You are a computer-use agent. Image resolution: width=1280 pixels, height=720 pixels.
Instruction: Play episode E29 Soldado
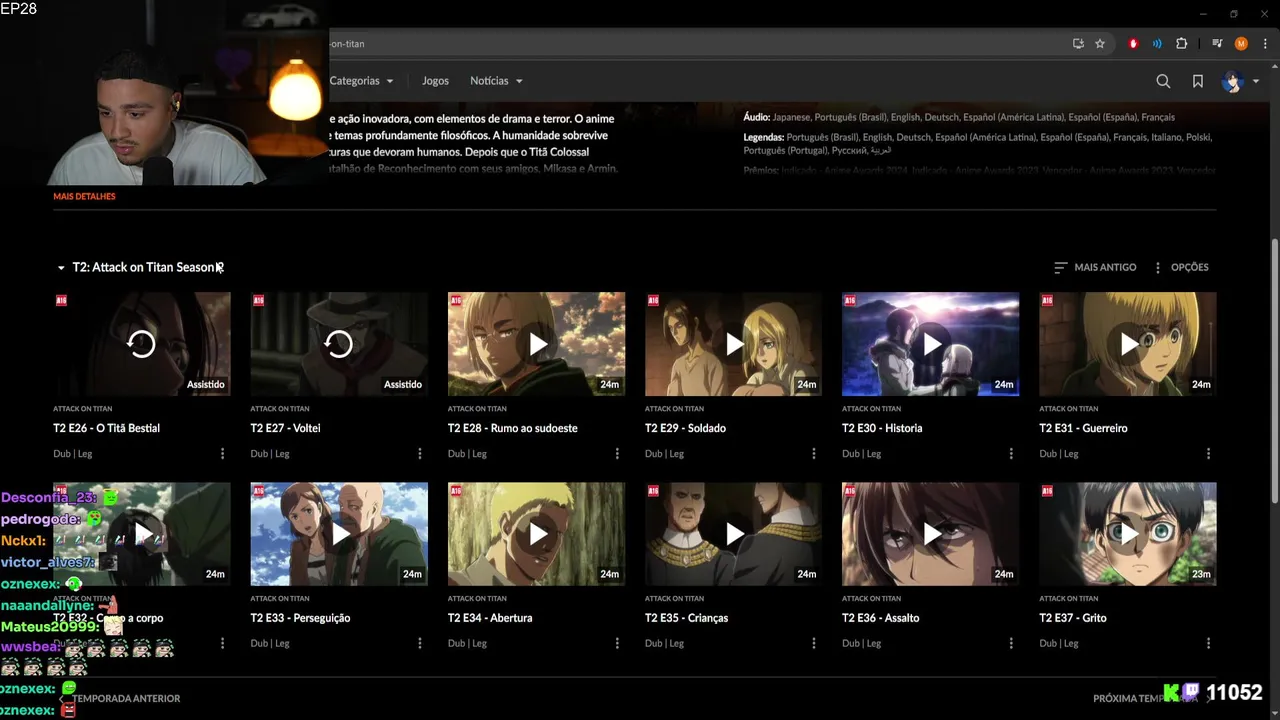[734, 344]
